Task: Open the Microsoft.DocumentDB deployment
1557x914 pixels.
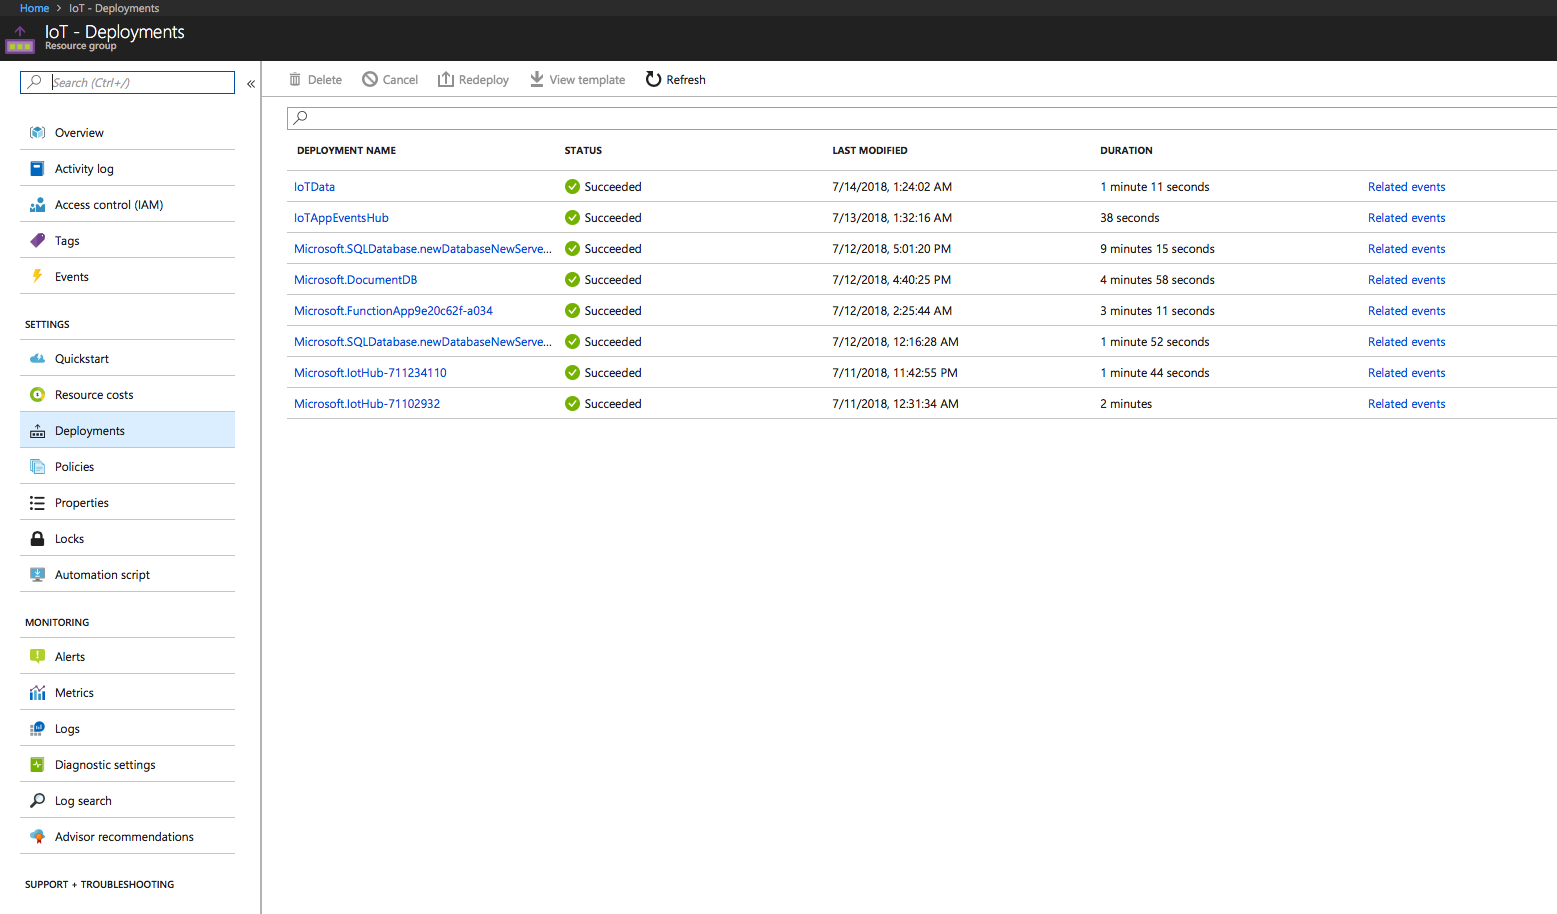Action: click(x=355, y=280)
